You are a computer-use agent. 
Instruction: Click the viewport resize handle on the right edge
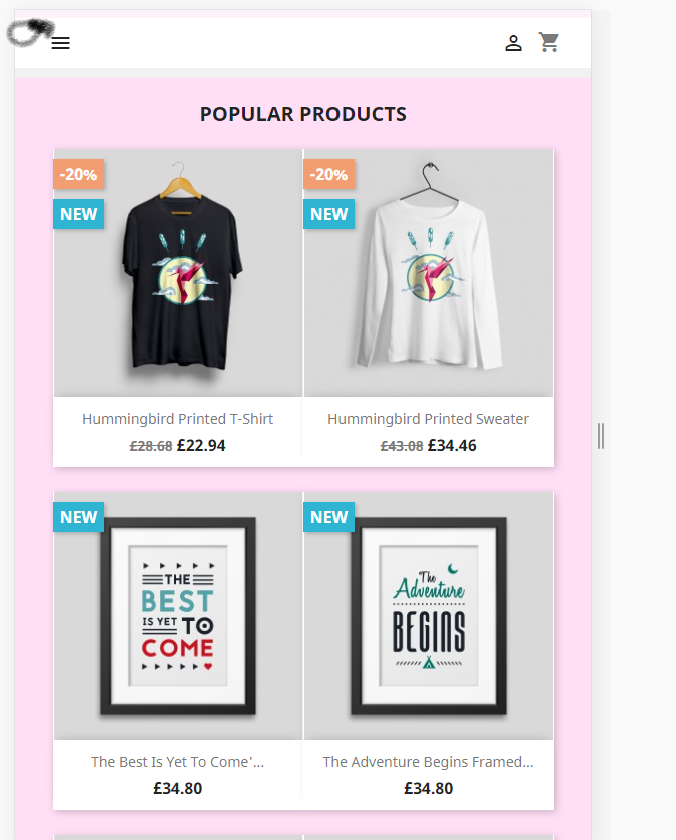click(x=601, y=436)
